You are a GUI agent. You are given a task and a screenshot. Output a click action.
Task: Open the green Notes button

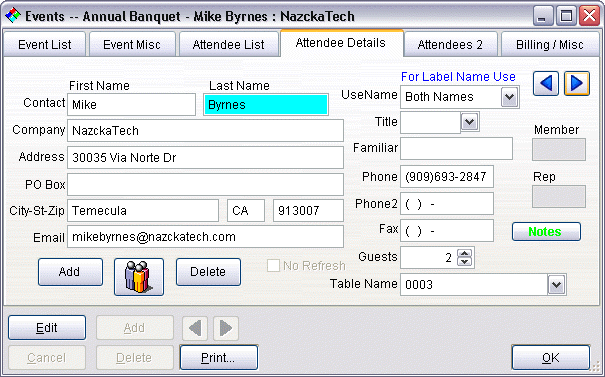(x=546, y=232)
